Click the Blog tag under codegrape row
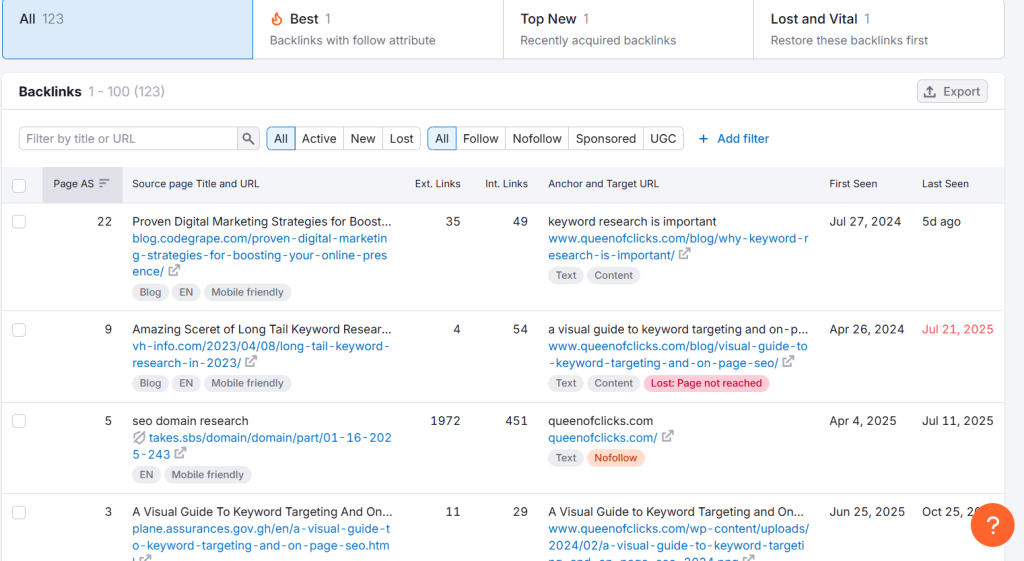1024x561 pixels. [150, 292]
